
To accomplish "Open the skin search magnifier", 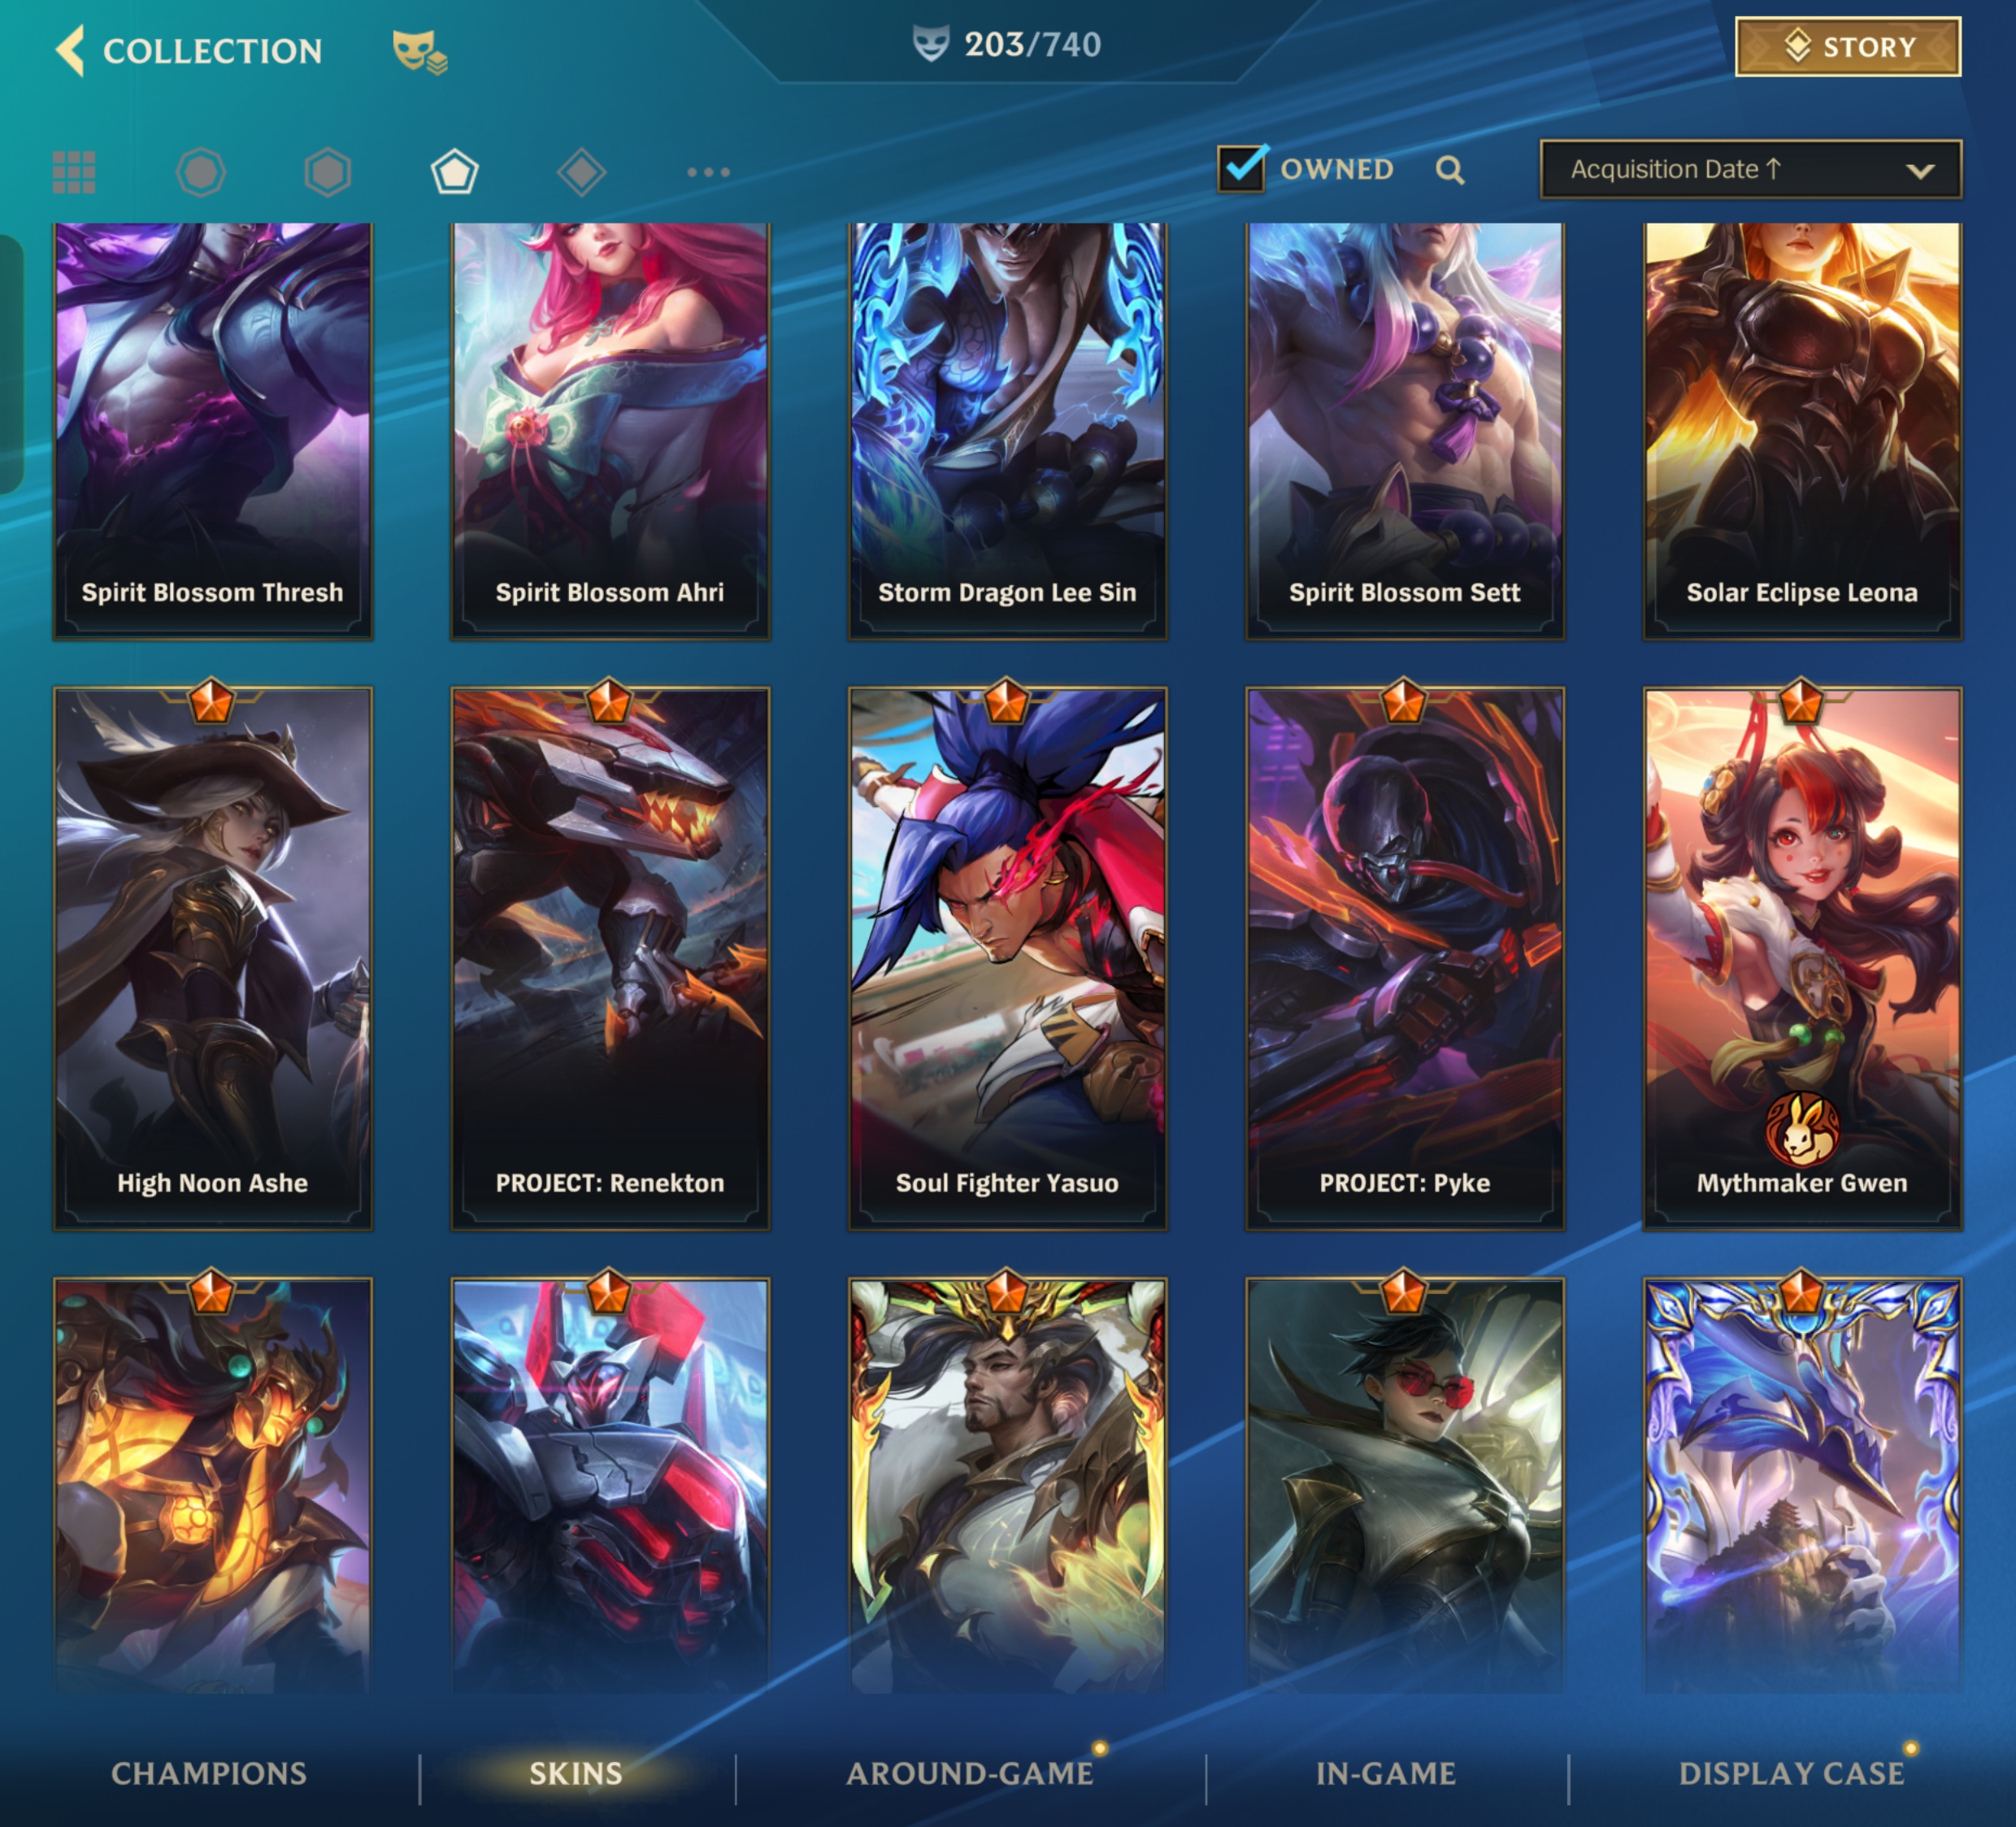I will tap(1450, 170).
